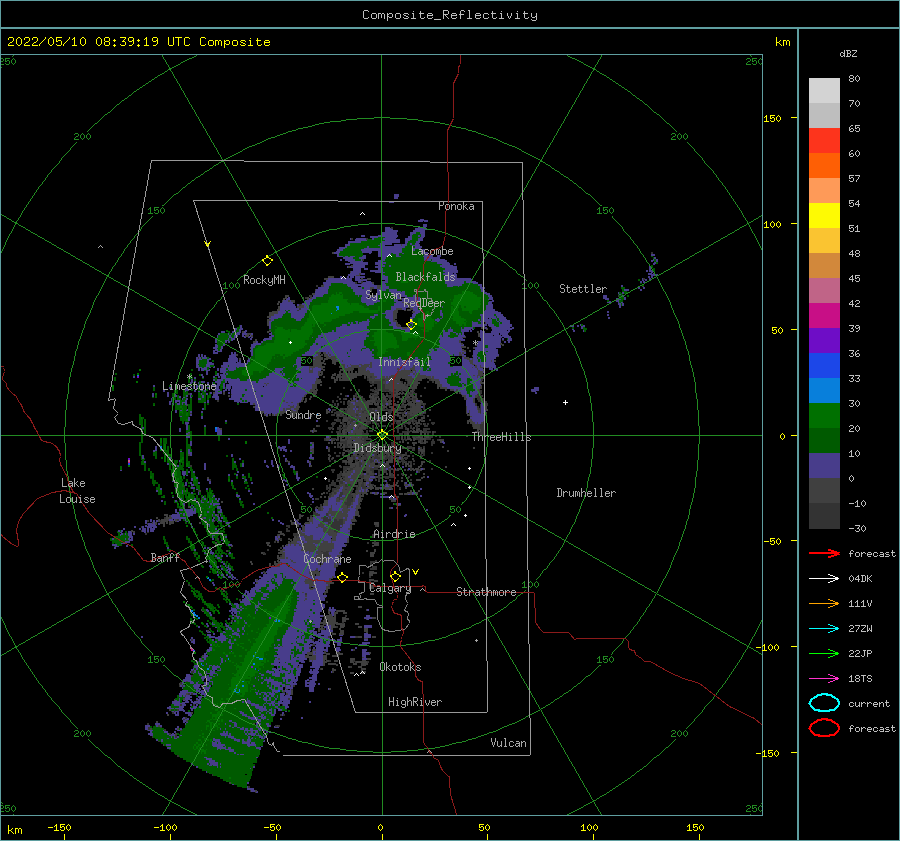Click the yellow diamond marker at RedDeer
900x841 pixels.
tap(411, 325)
